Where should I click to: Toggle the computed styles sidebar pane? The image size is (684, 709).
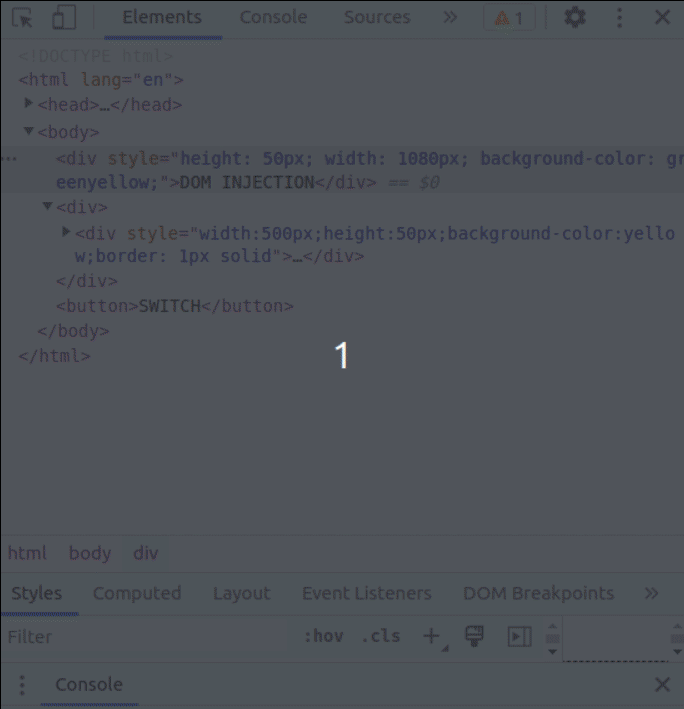point(519,636)
